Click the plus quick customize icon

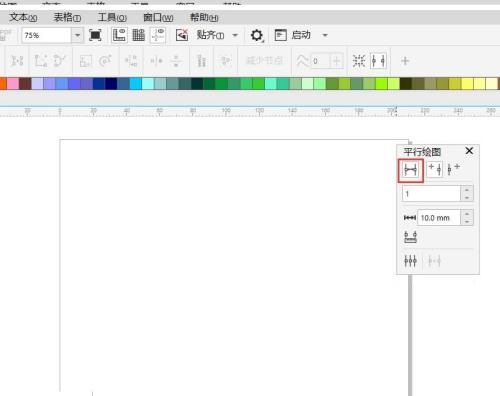point(405,61)
